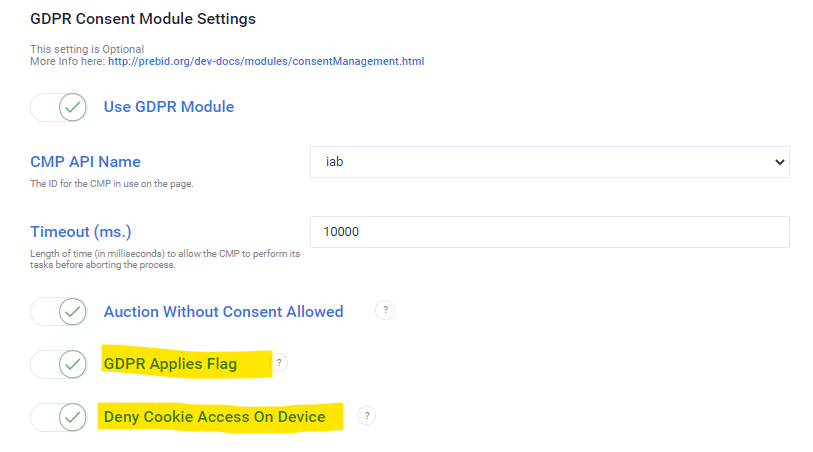Click the chevron arrow of the iab select box

(x=779, y=162)
